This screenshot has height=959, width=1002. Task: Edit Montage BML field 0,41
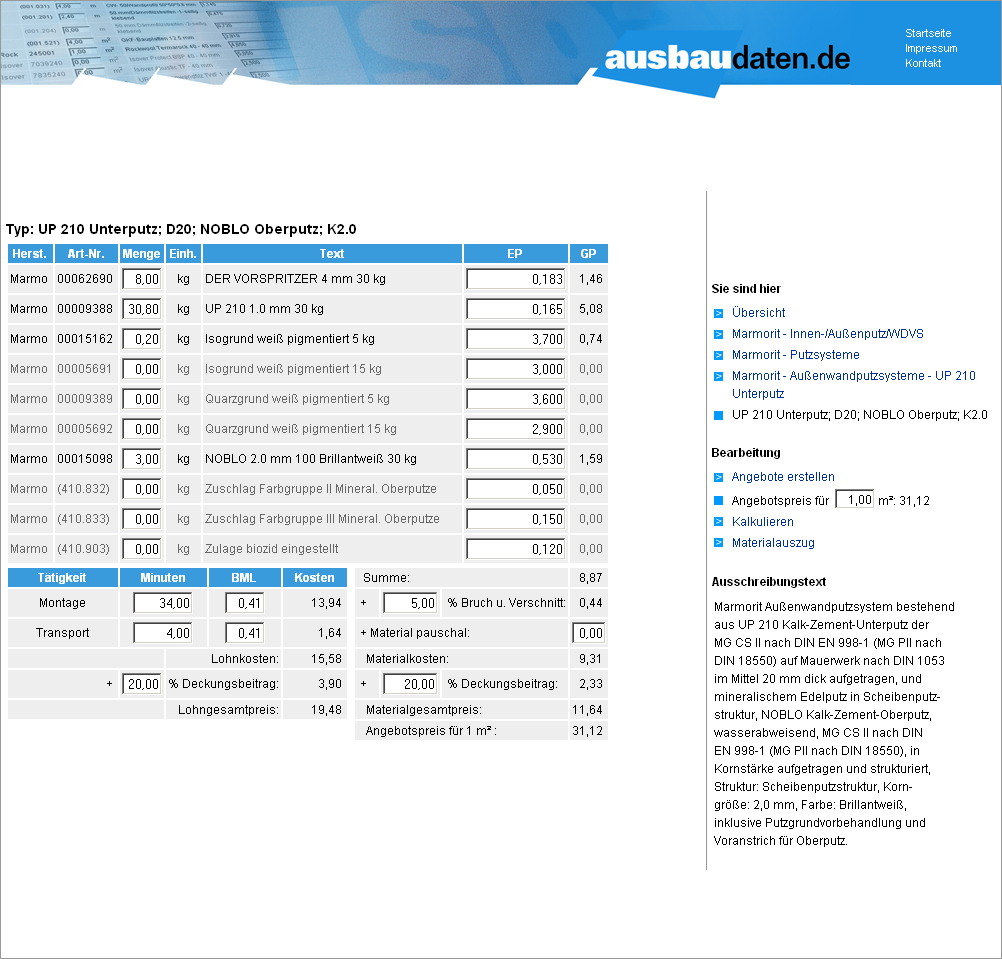pos(244,603)
